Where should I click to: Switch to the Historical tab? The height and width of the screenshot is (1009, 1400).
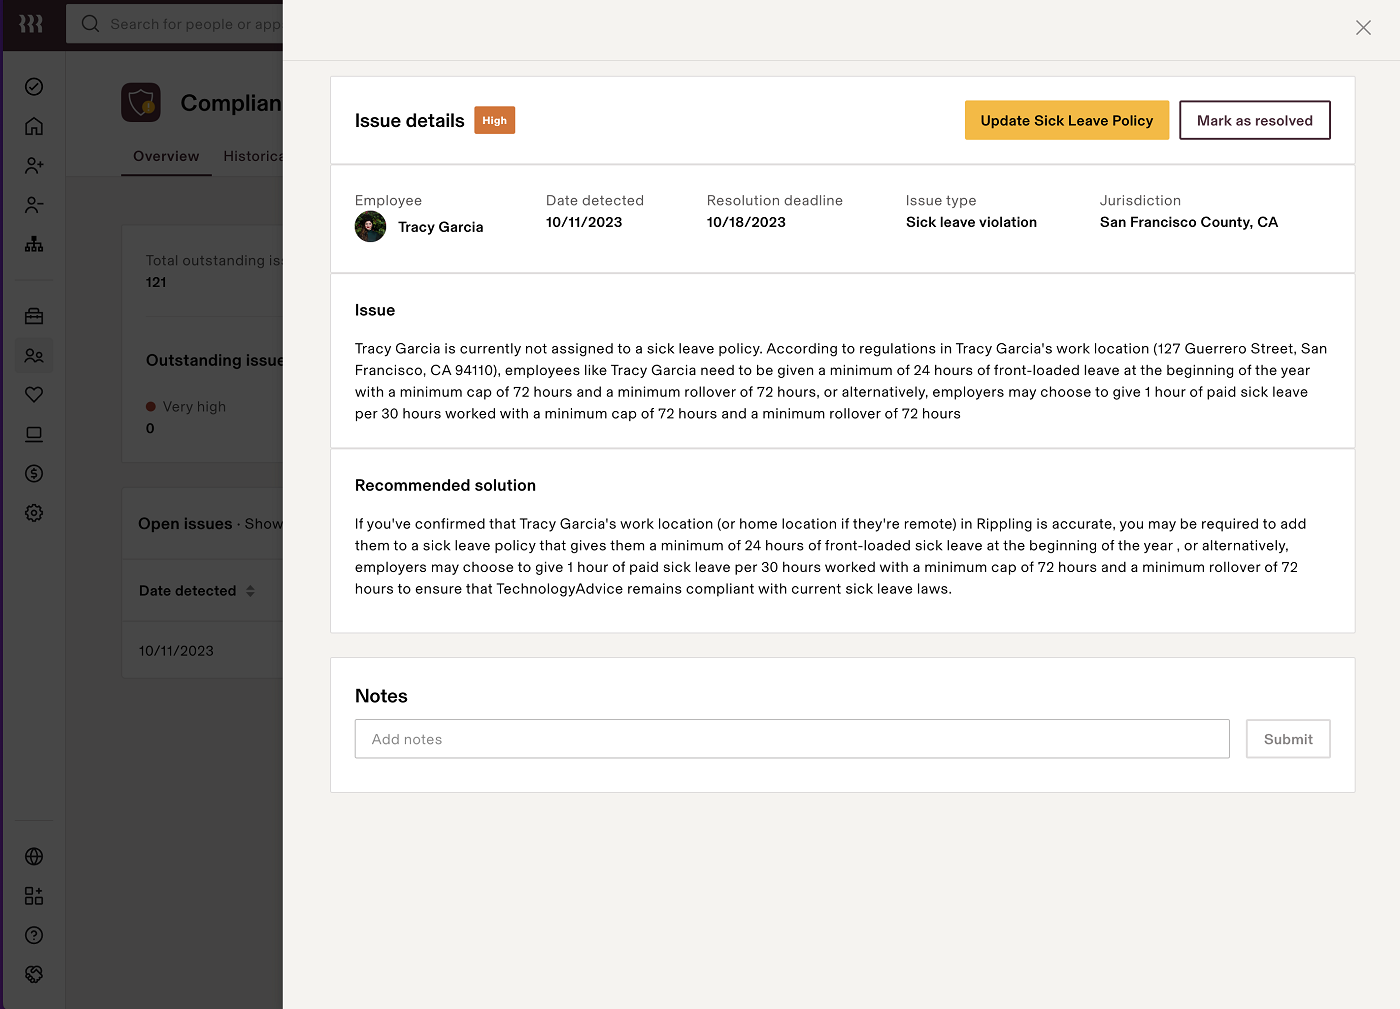click(253, 156)
